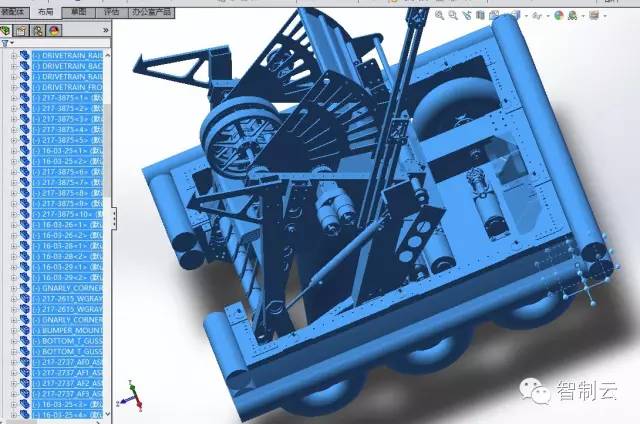Select the 217-3875<3> tree item
The width and height of the screenshot is (640, 424).
(x=68, y=119)
